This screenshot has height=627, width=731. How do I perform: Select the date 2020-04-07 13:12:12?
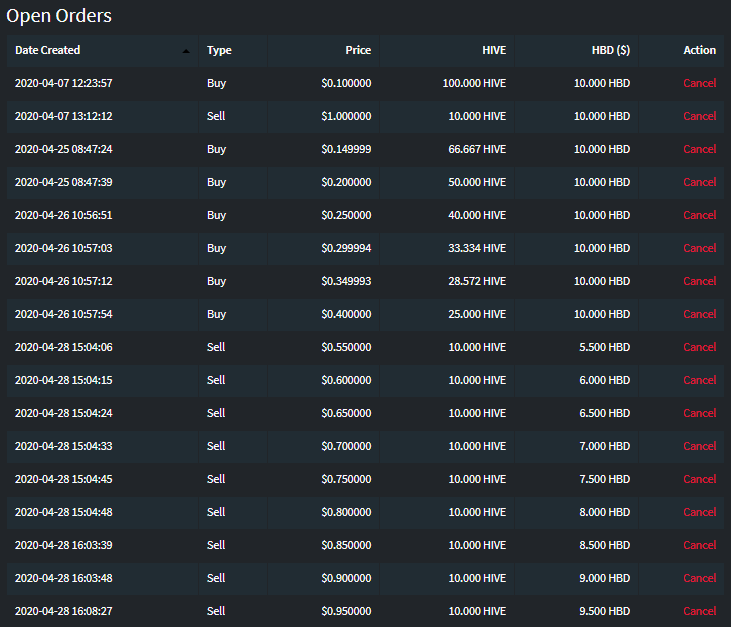[x=63, y=116]
